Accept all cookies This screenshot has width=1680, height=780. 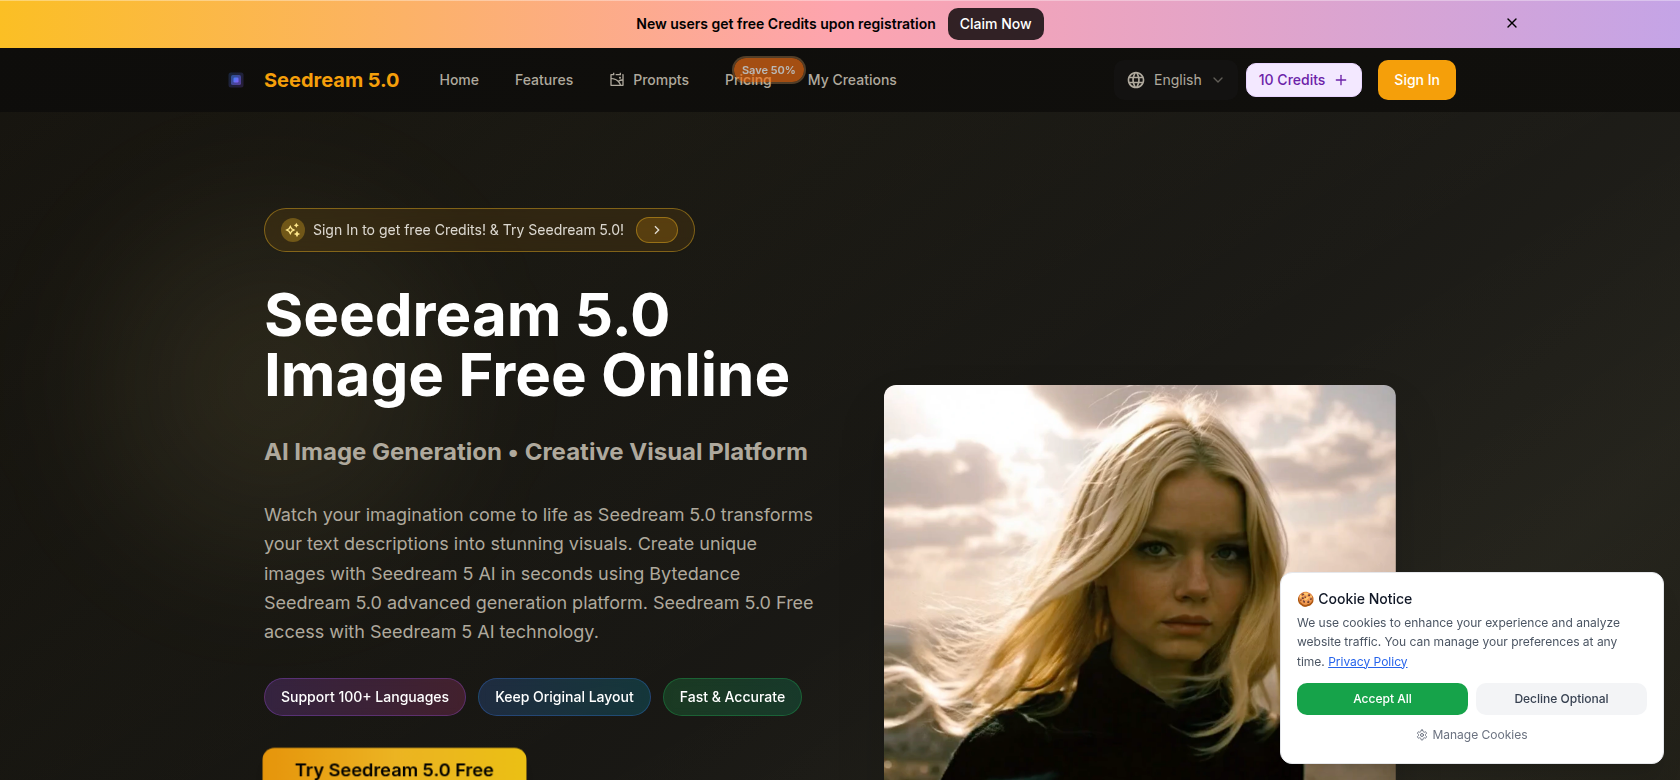click(x=1382, y=699)
